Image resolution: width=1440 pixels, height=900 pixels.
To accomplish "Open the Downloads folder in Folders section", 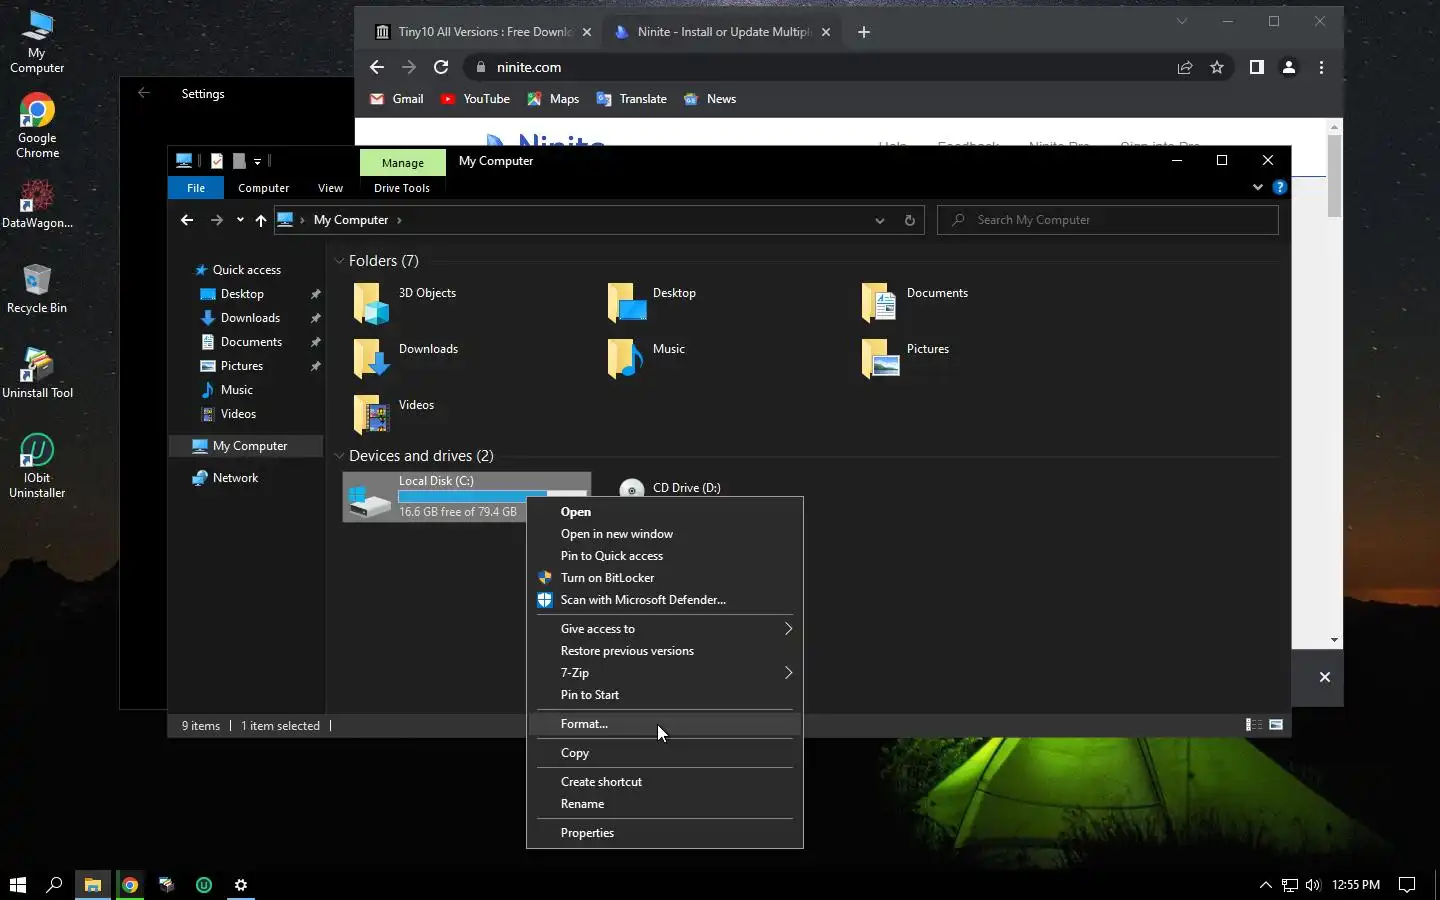I will coord(371,359).
